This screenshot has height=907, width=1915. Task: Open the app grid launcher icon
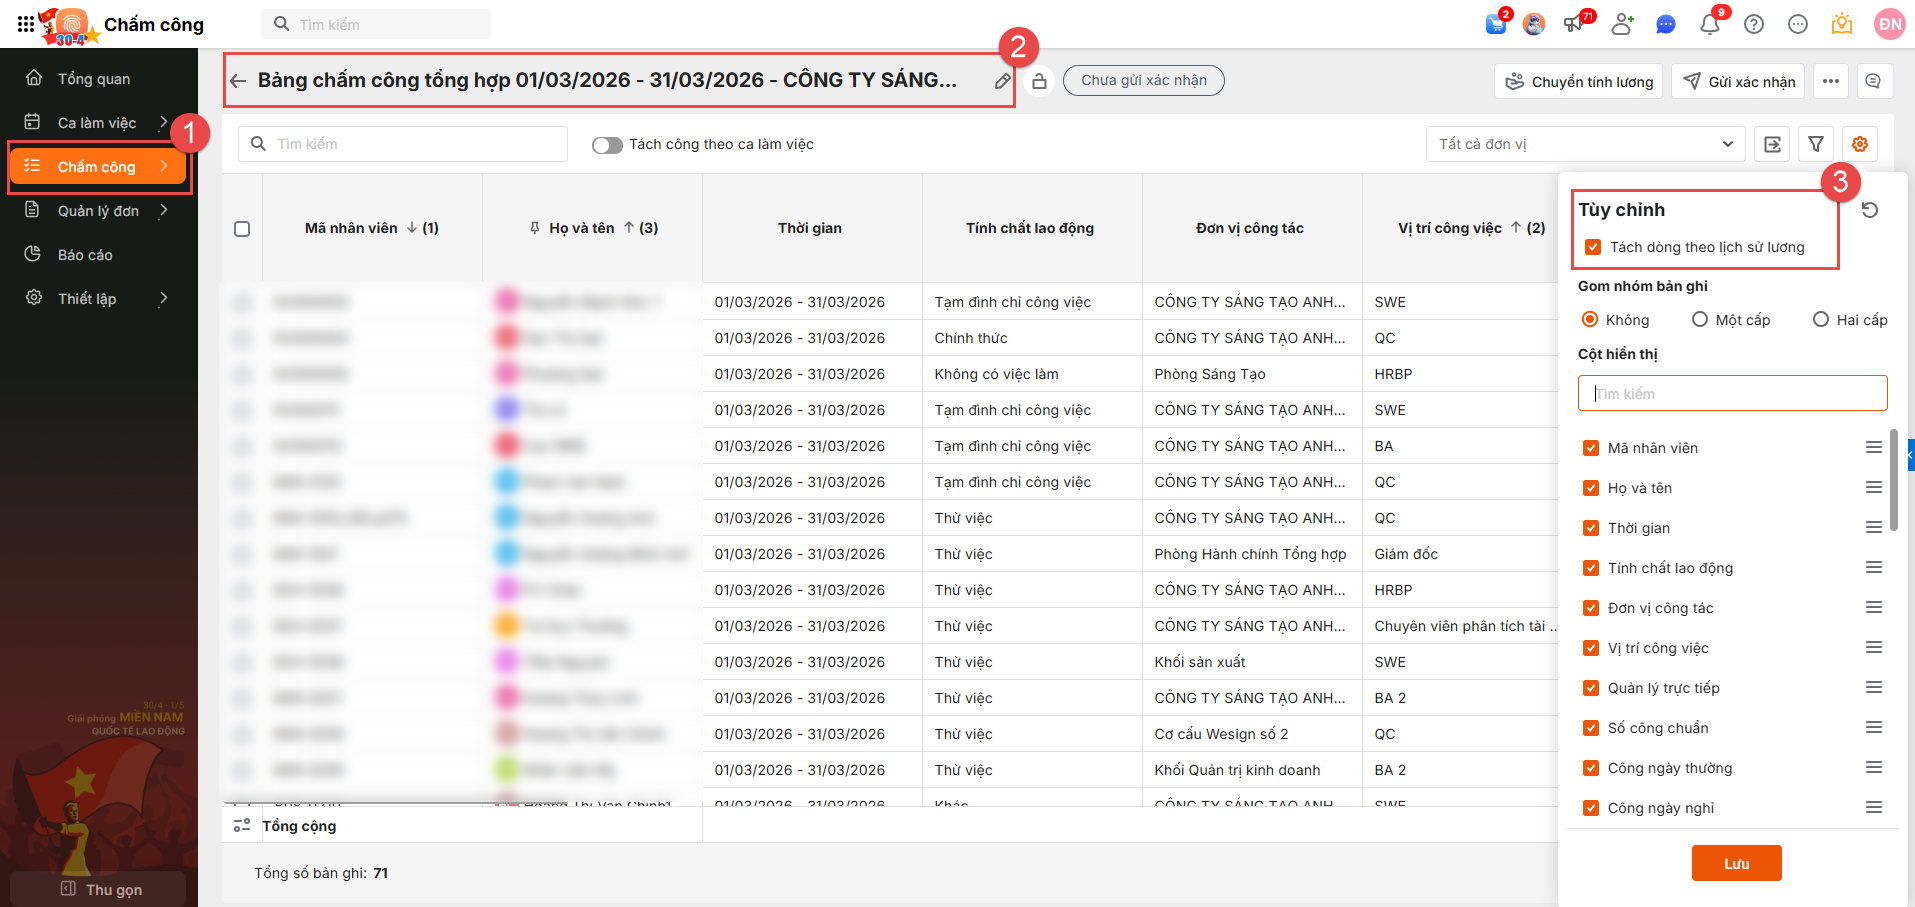pos(25,24)
